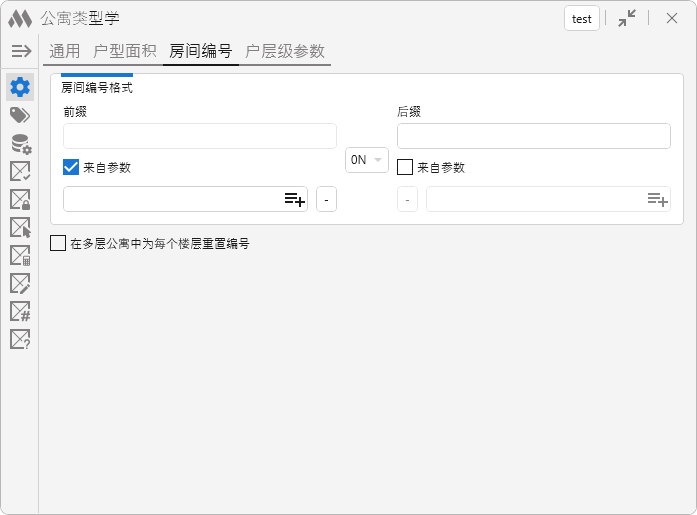Select the room with calculator icon
697x515 pixels.
click(x=20, y=256)
